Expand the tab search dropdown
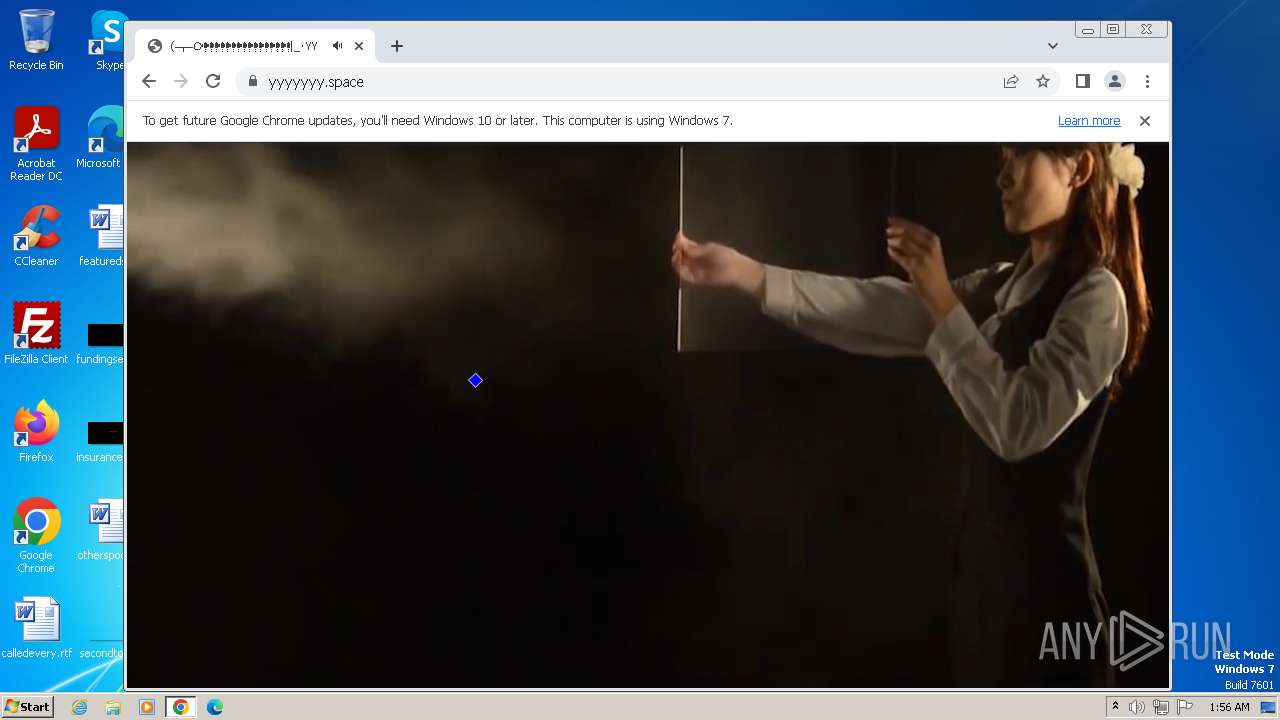The height and width of the screenshot is (720, 1280). coord(1053,46)
